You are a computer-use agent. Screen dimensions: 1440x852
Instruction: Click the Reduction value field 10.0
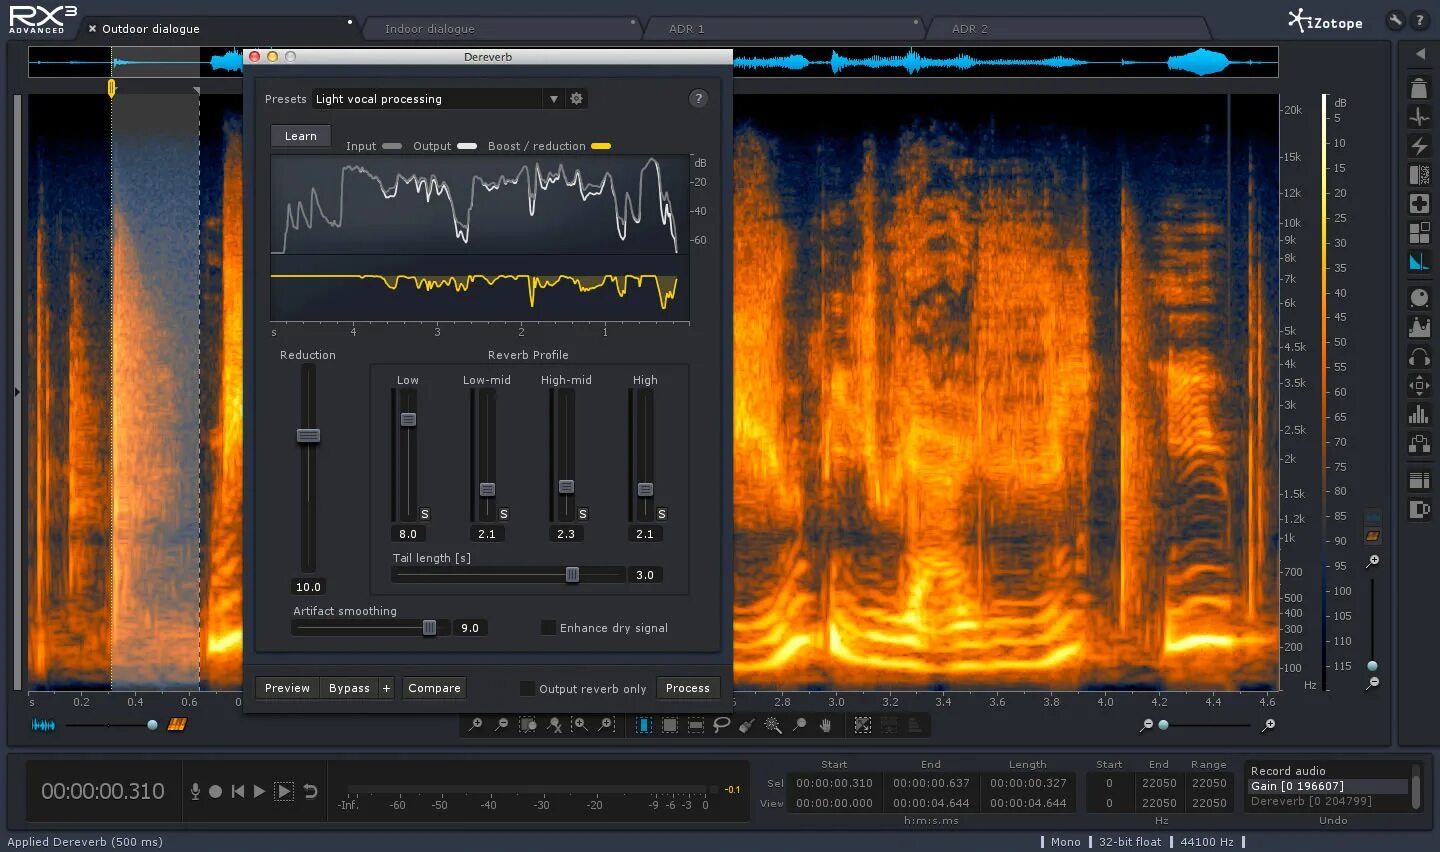[308, 587]
